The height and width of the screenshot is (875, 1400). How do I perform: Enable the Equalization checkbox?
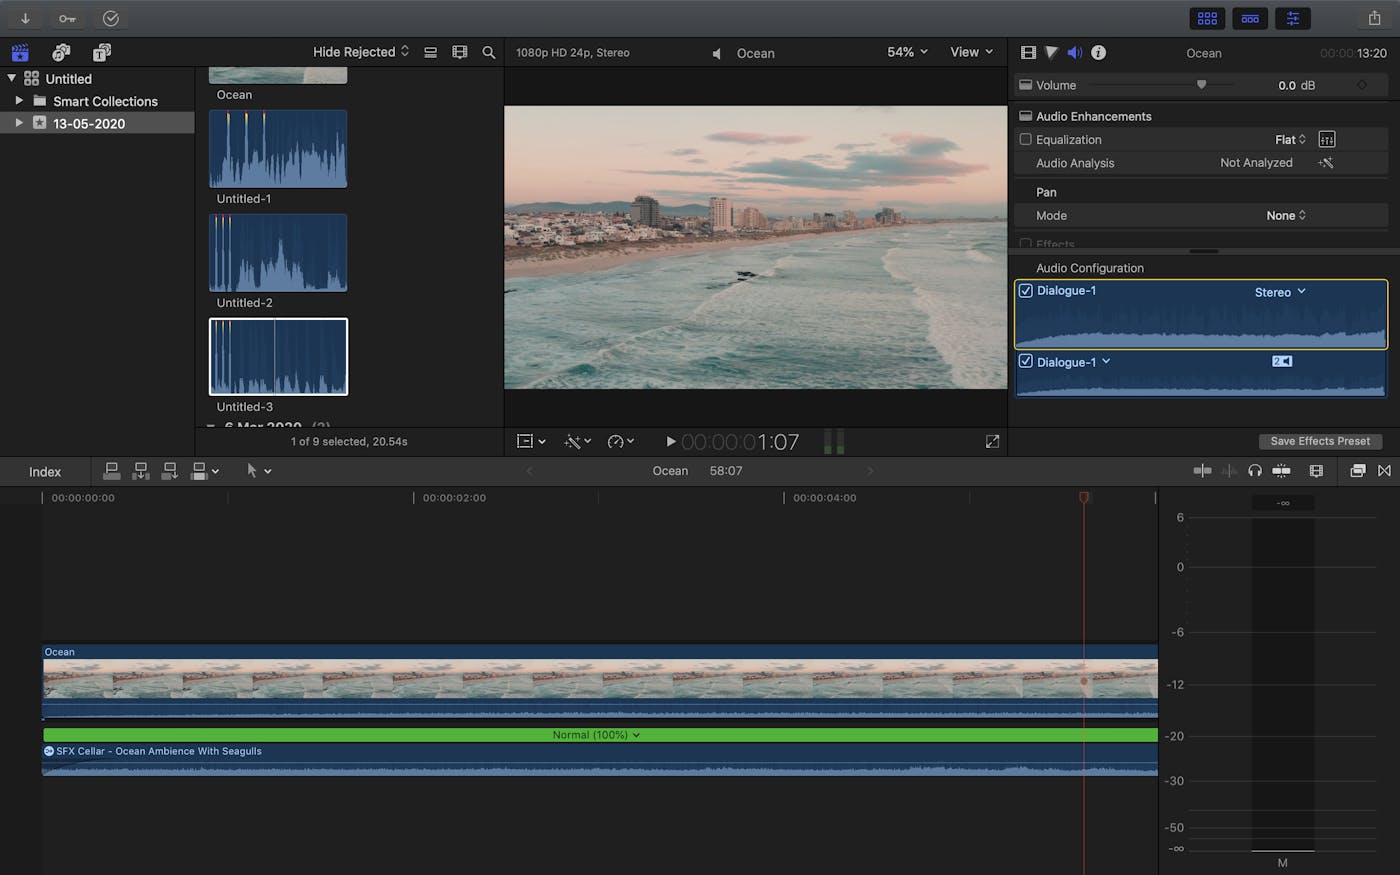tap(1025, 140)
